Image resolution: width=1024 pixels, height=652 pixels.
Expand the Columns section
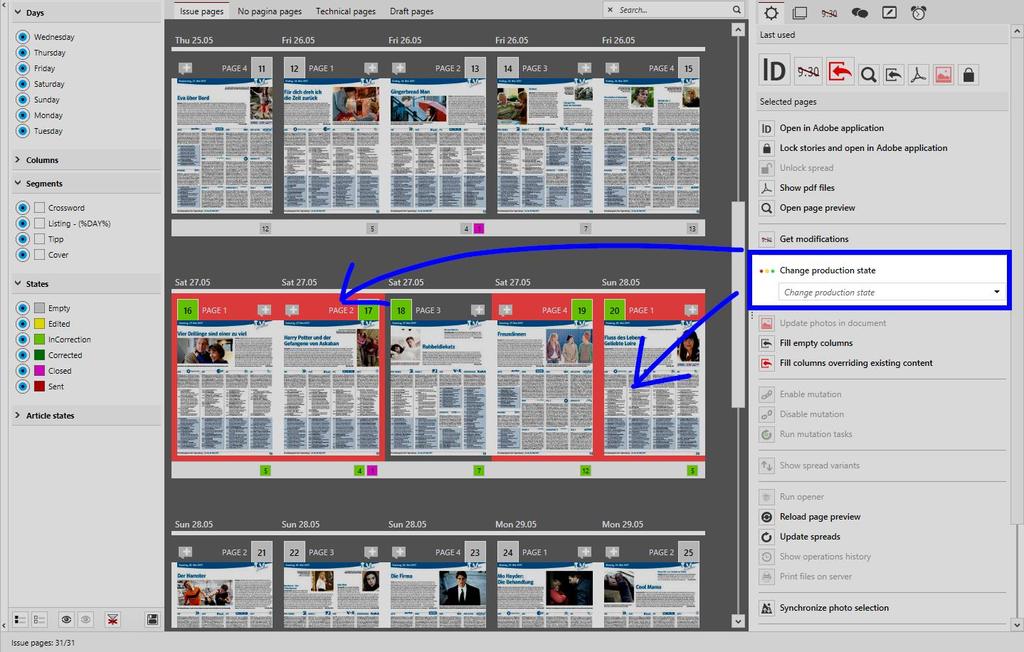tap(18, 160)
